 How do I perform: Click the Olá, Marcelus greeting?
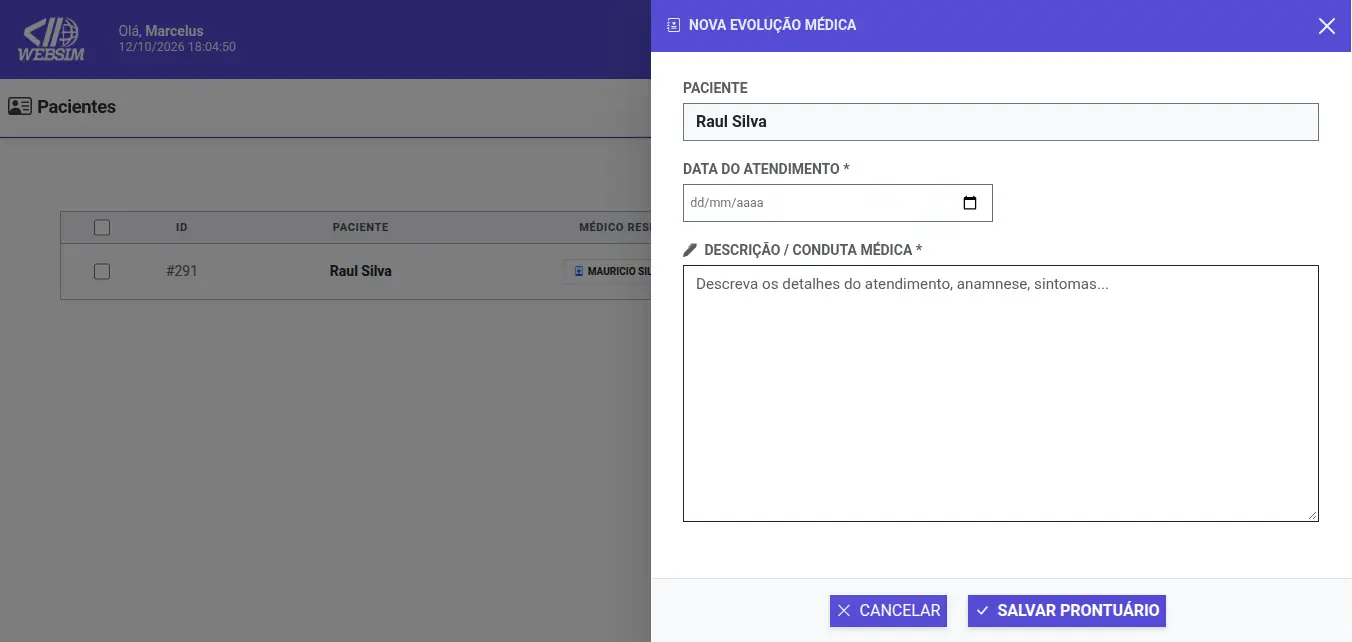pyautogui.click(x=161, y=31)
